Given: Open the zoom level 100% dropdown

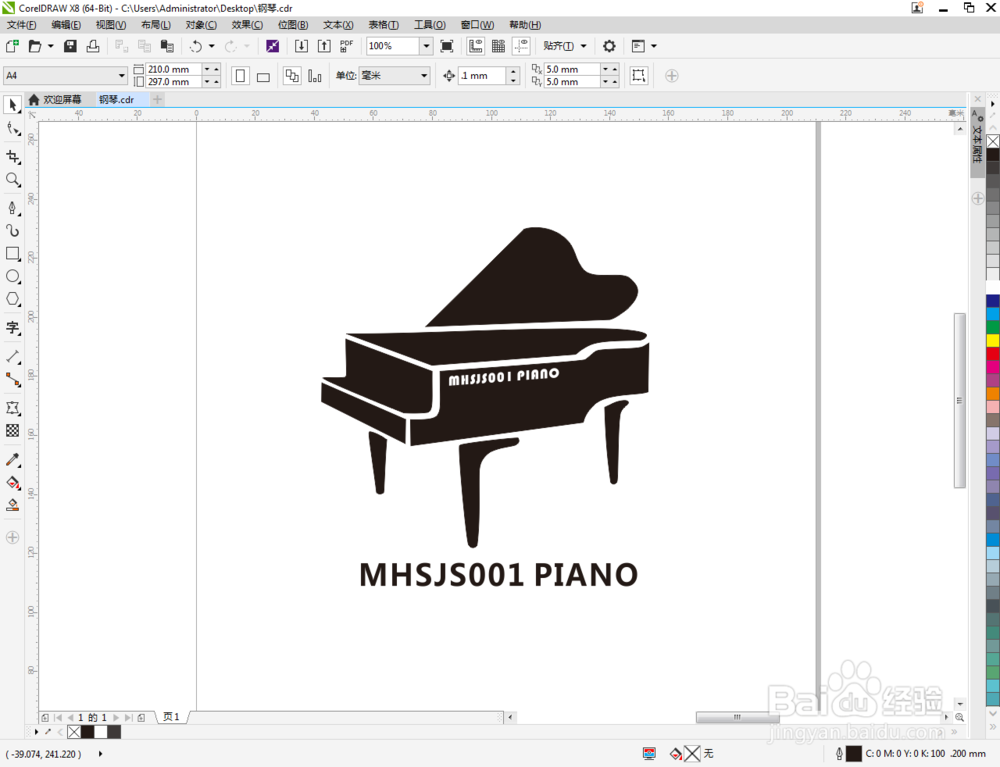Looking at the screenshot, I should coord(426,46).
